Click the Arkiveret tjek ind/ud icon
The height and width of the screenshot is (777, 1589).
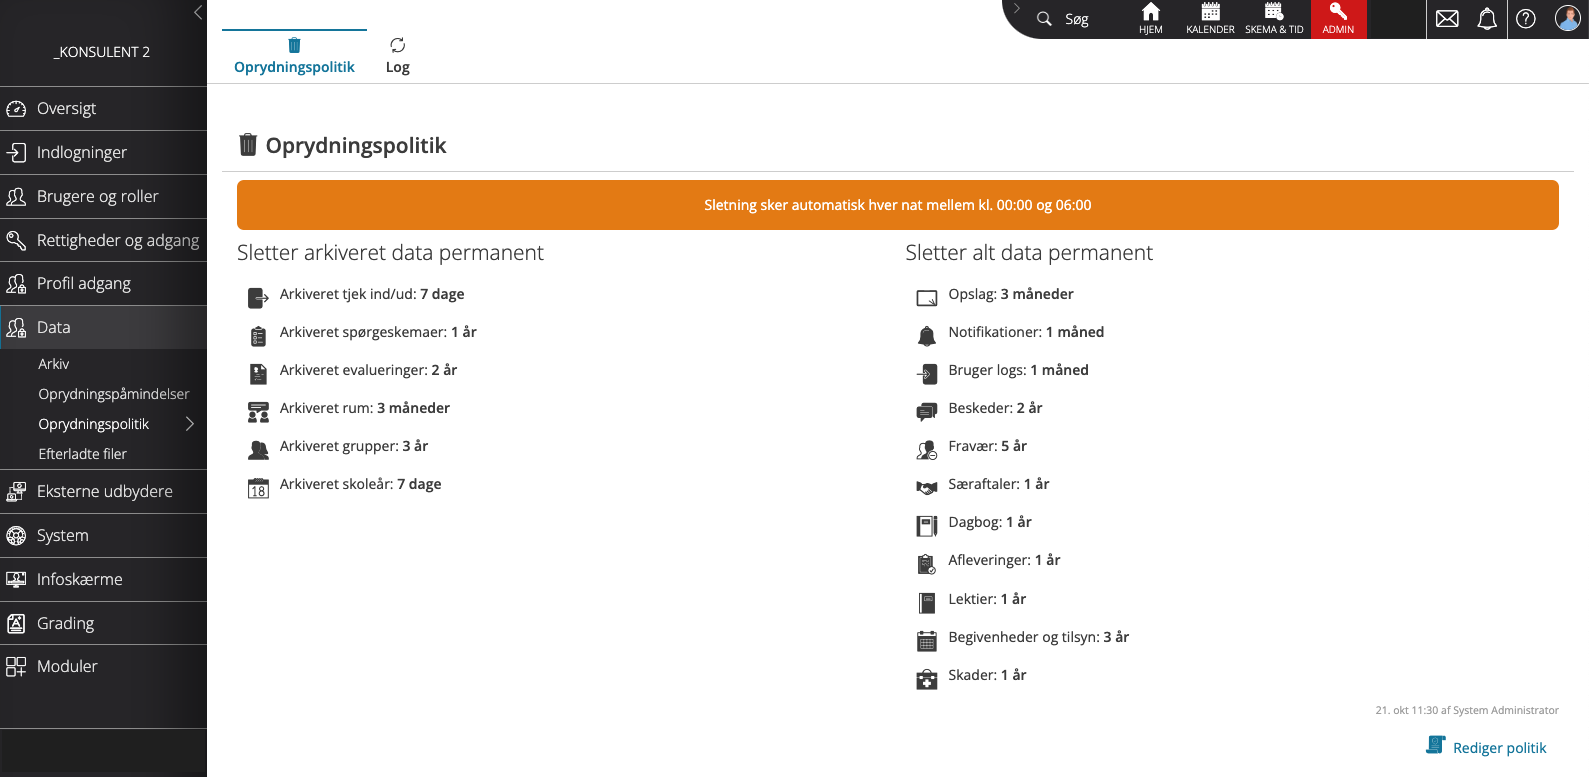pos(258,298)
